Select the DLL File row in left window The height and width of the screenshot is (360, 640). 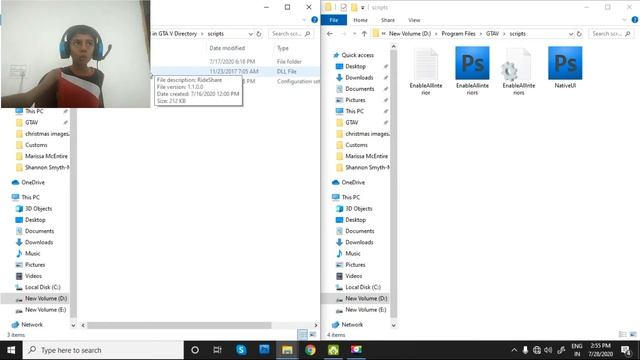click(x=236, y=71)
